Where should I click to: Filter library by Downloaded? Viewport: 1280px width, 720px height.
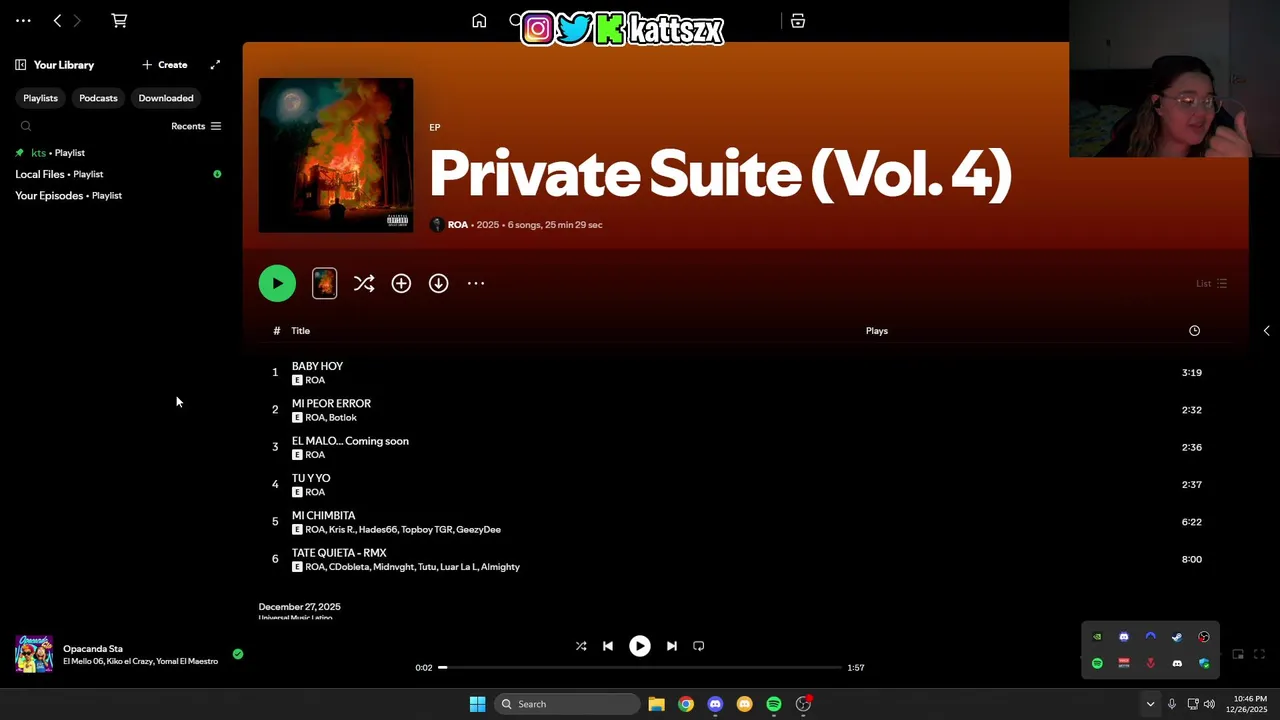pyautogui.click(x=166, y=98)
